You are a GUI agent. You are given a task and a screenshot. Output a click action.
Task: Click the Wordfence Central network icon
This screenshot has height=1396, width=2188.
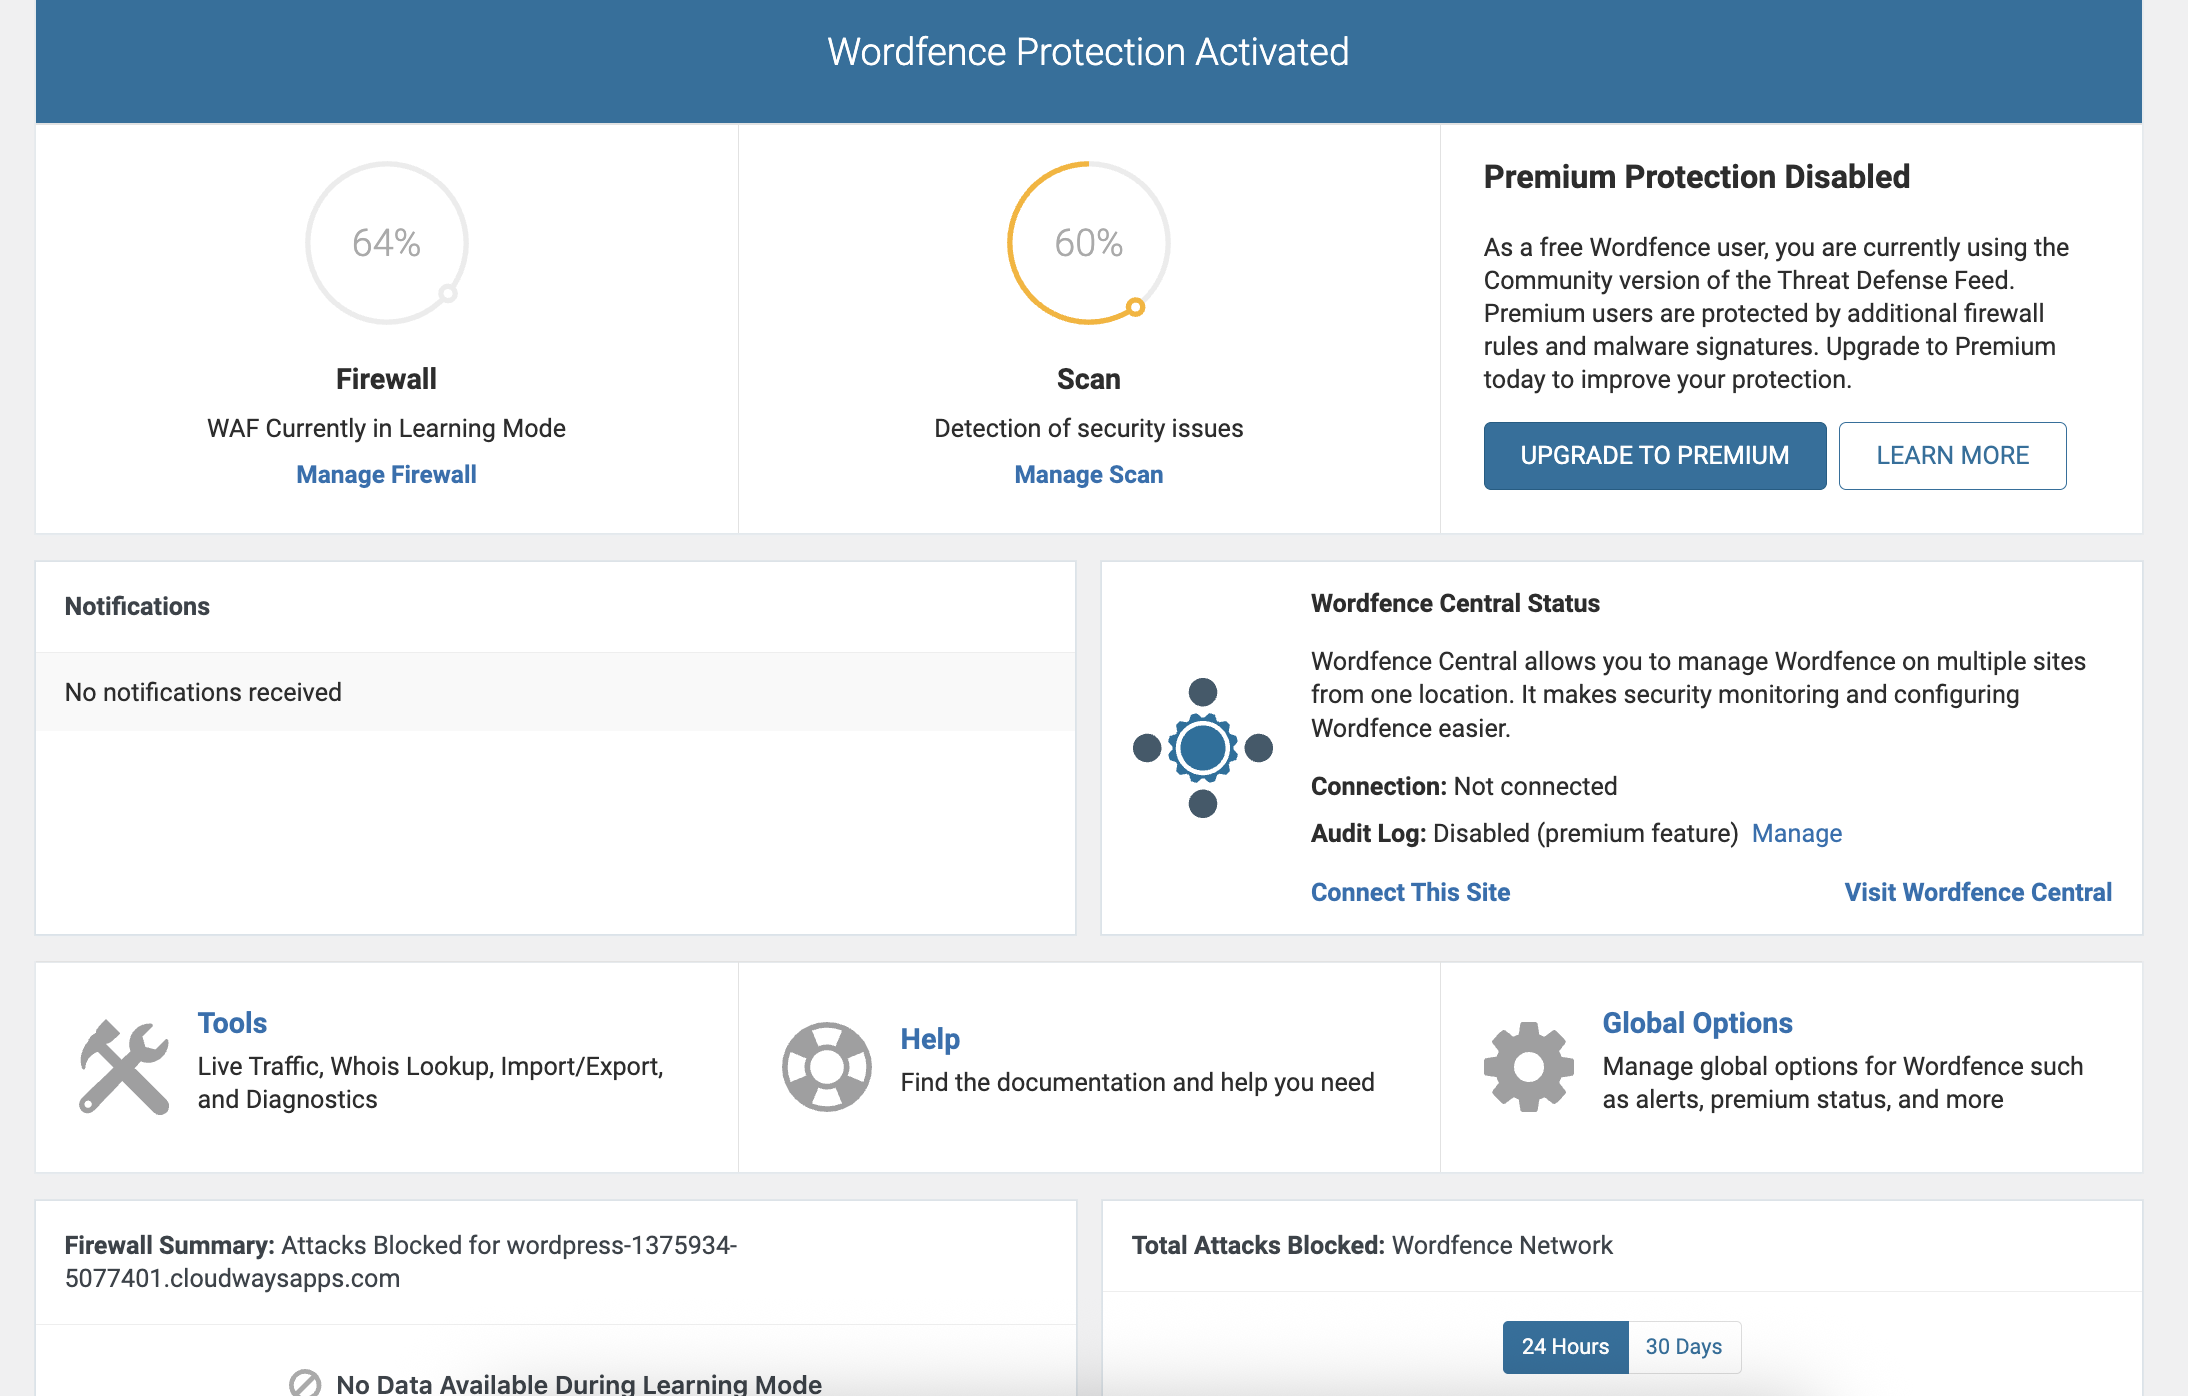1202,747
